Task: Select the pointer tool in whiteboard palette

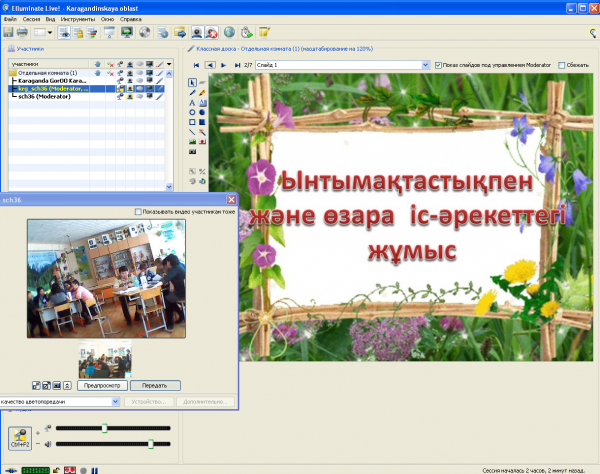Action: pos(192,81)
